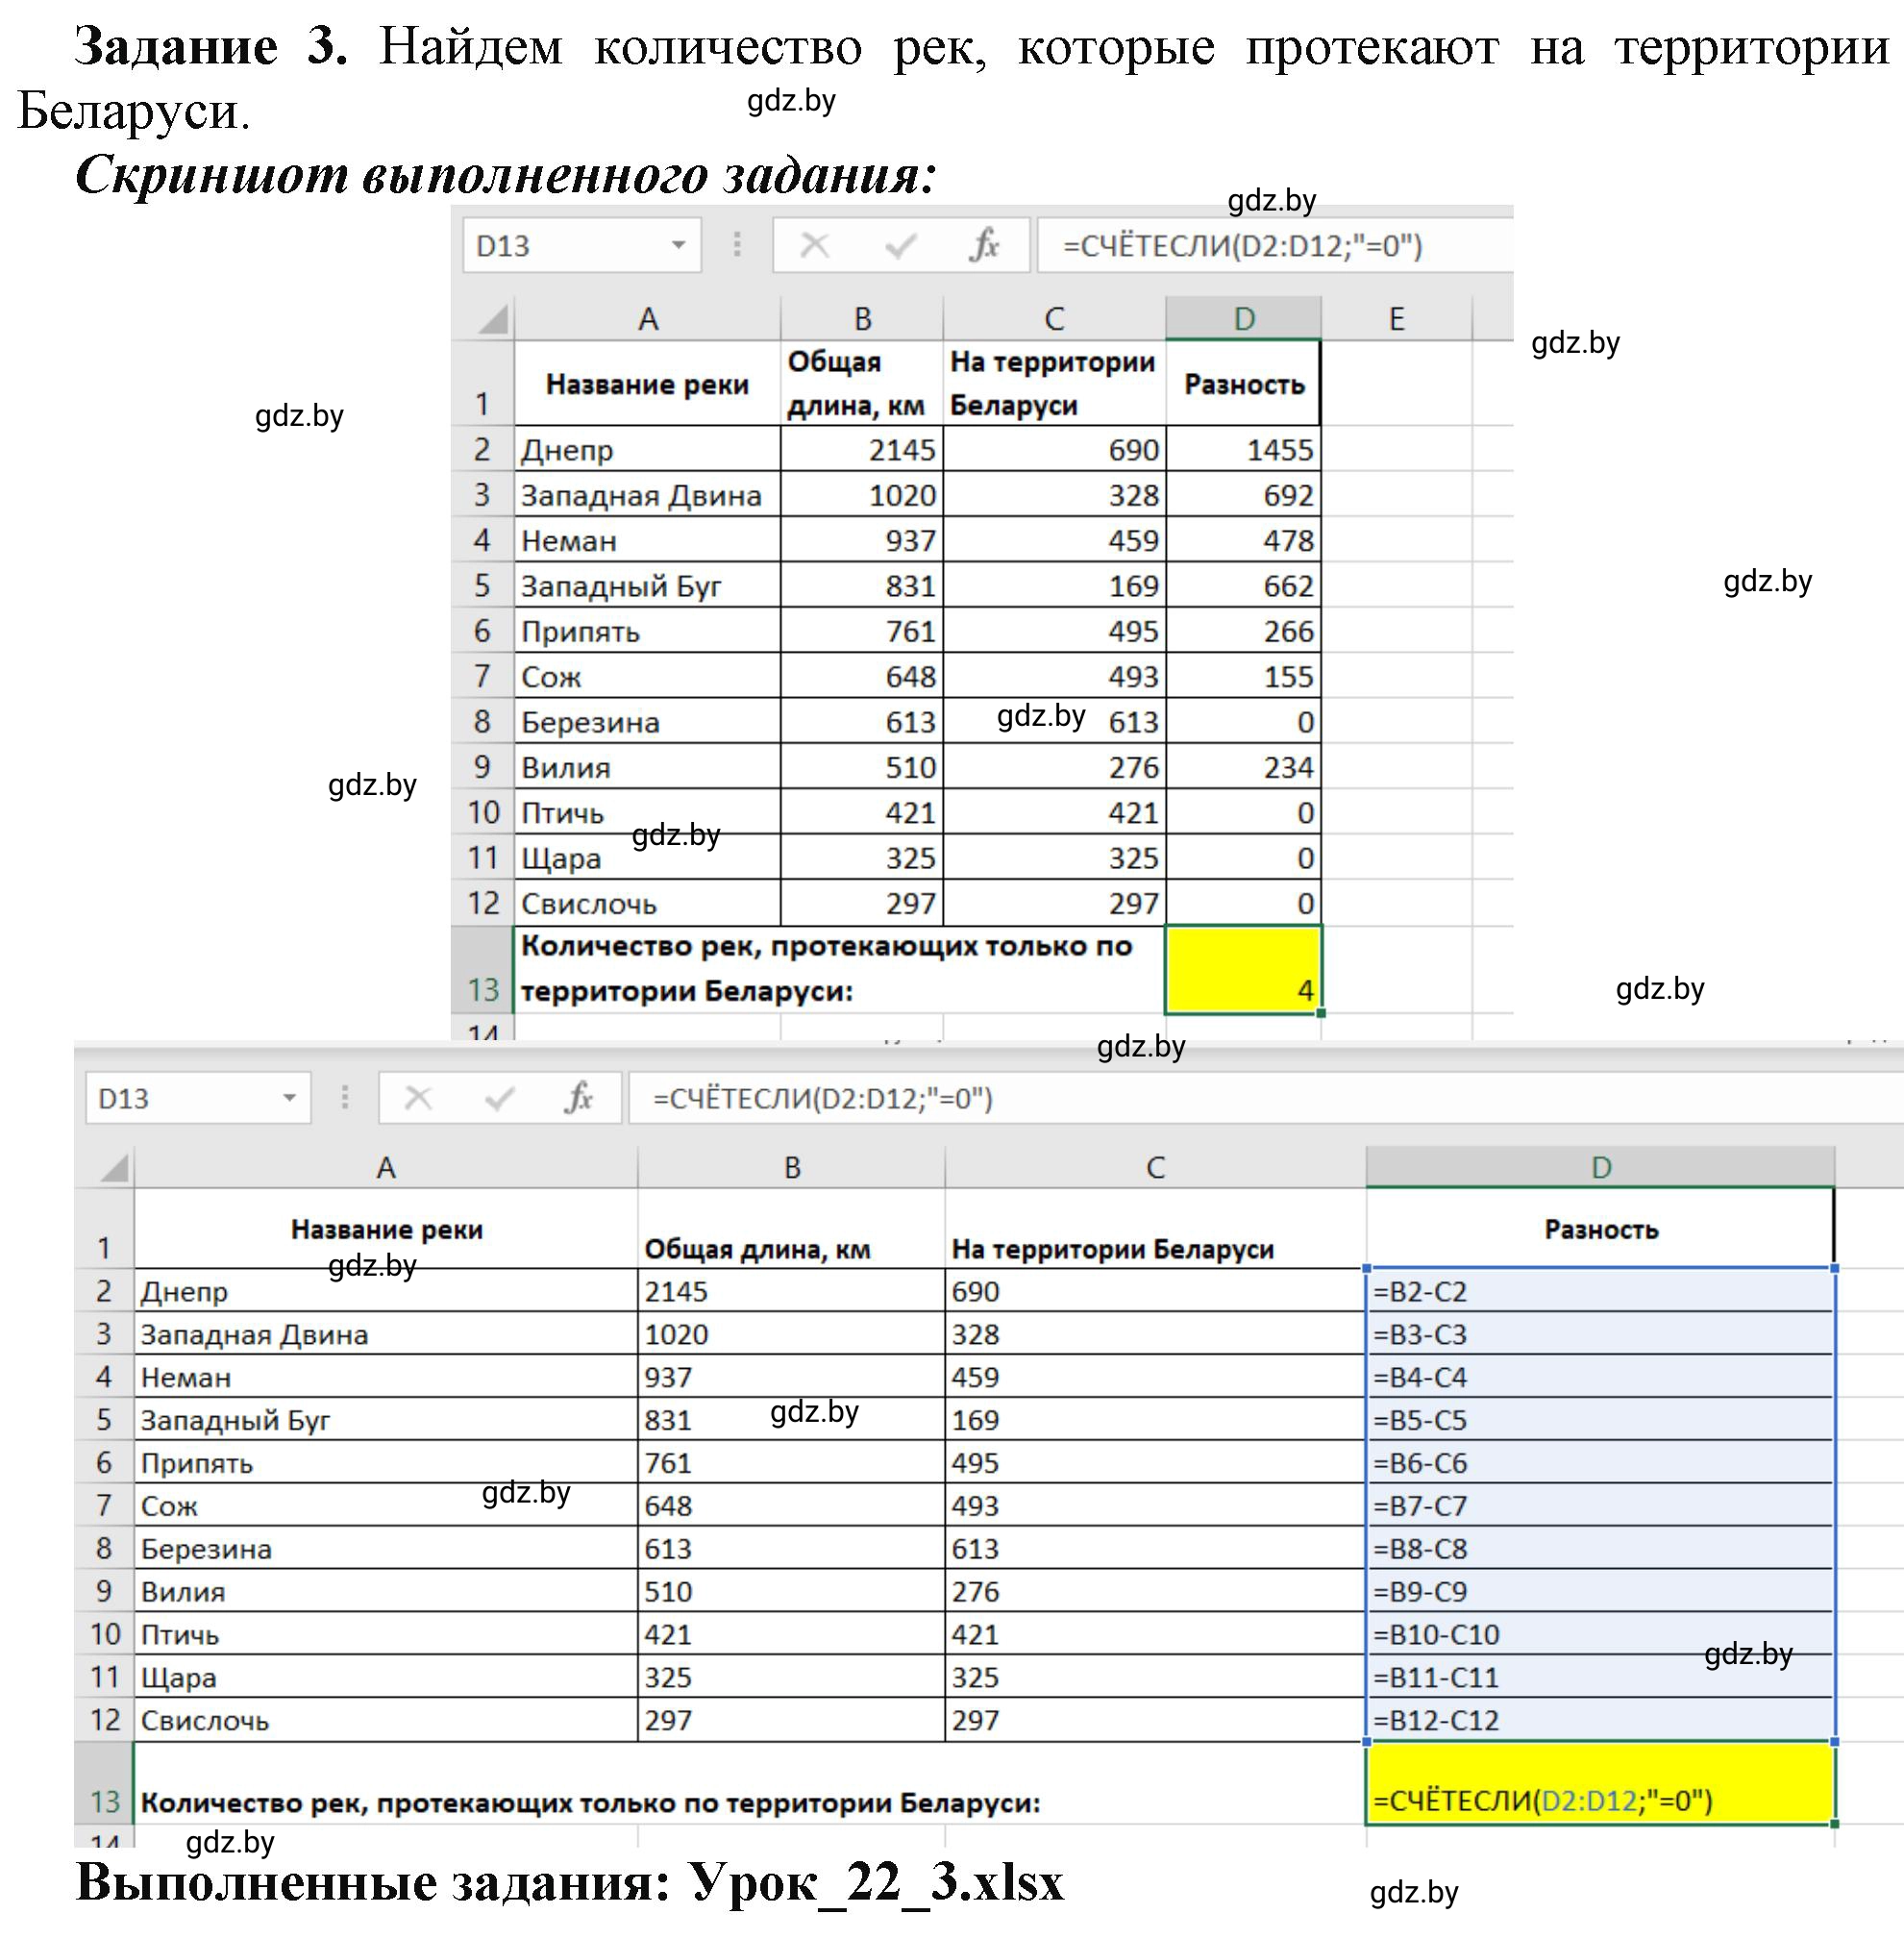Click cell '1455' in the Разность column

(x=1243, y=449)
